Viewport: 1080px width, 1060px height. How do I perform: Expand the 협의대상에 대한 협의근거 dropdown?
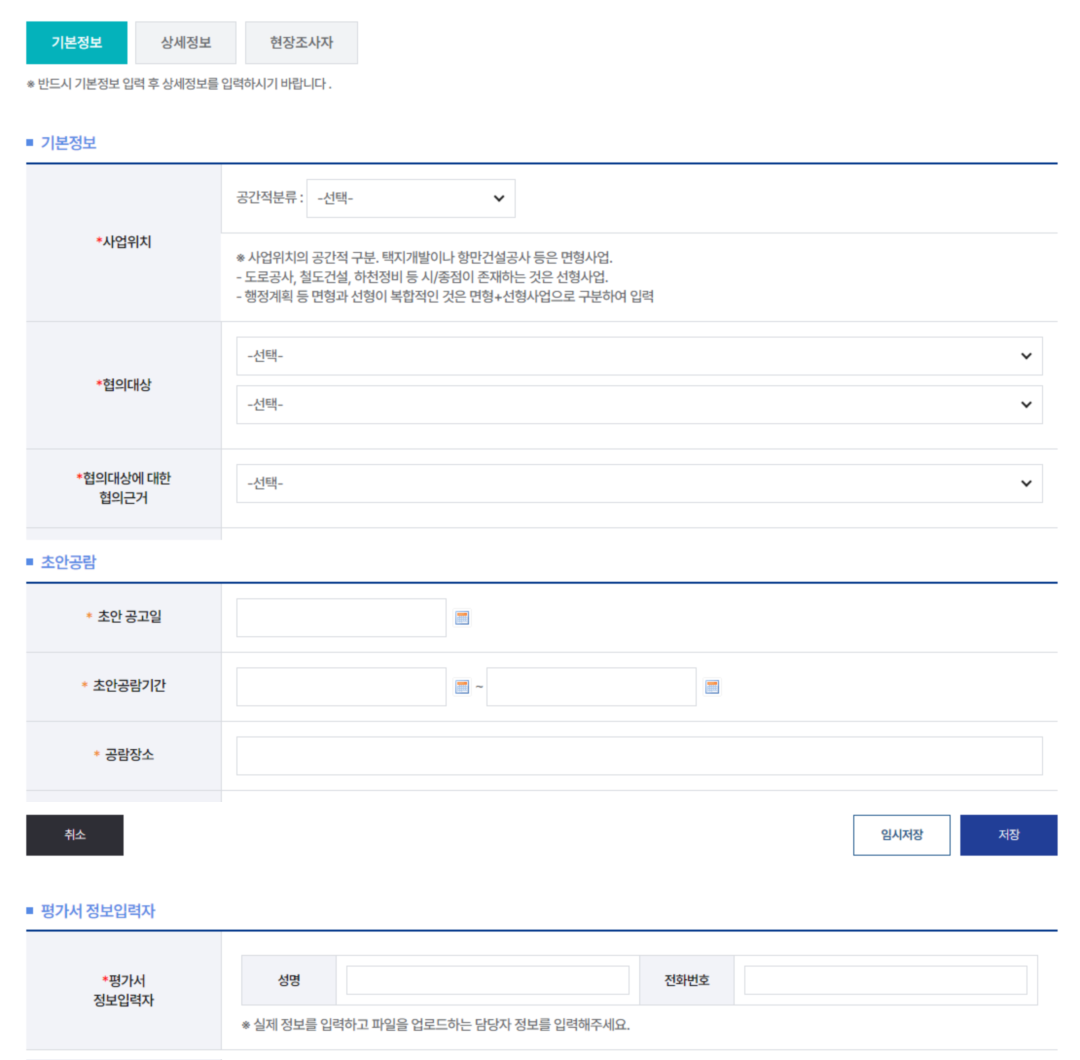tap(639, 484)
